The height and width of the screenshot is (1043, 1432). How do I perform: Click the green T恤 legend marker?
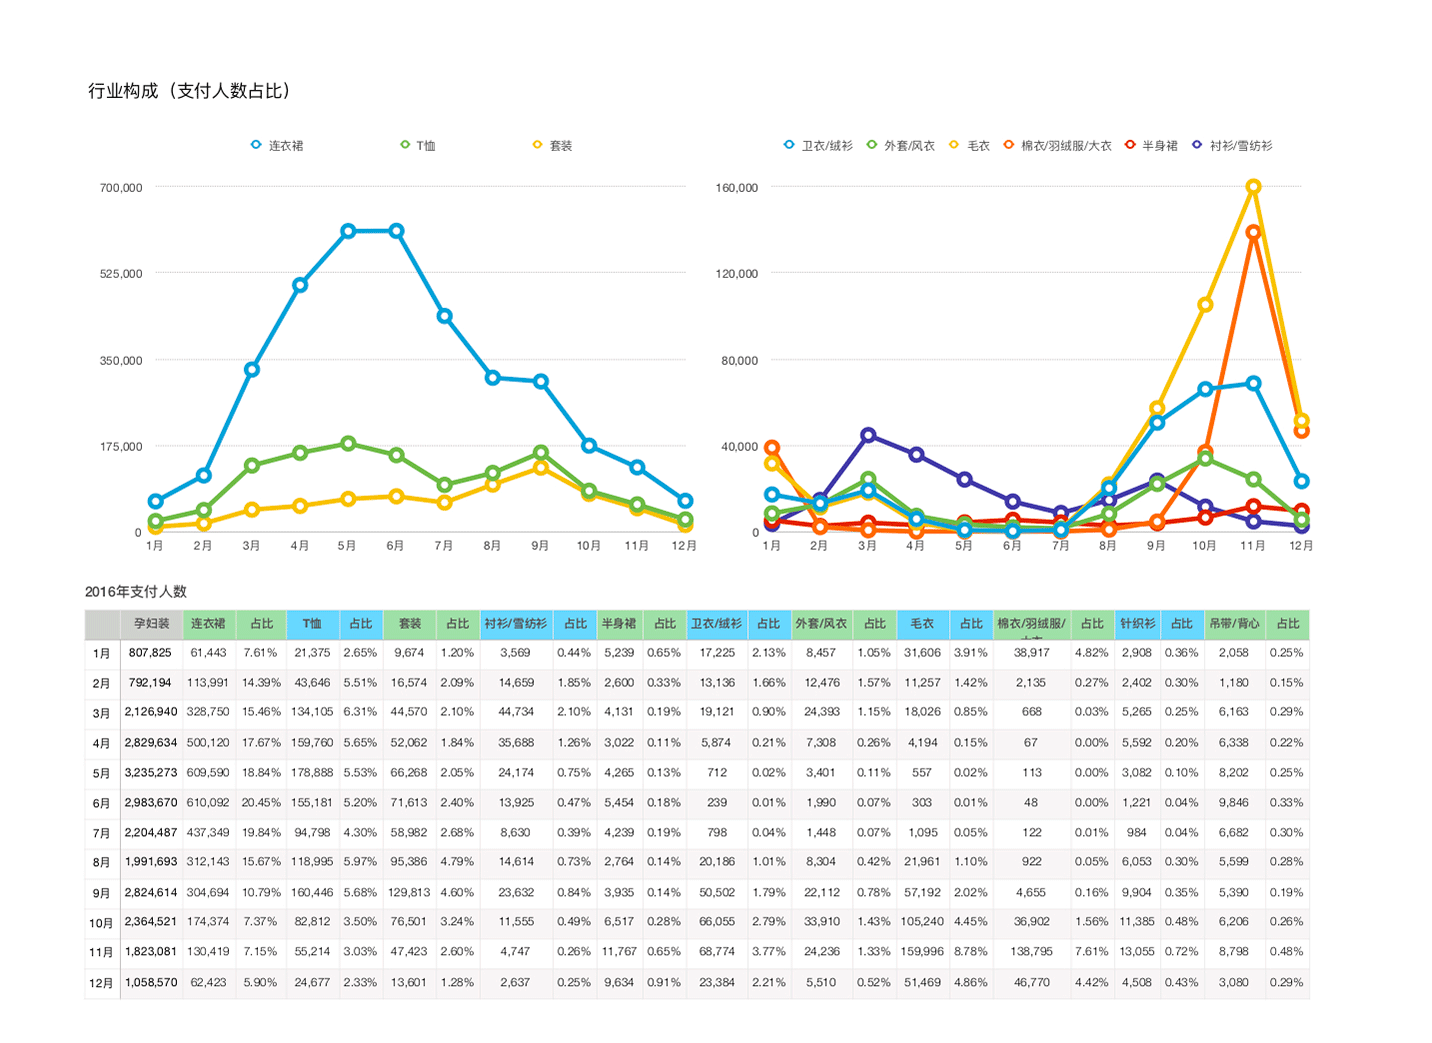[x=405, y=145]
